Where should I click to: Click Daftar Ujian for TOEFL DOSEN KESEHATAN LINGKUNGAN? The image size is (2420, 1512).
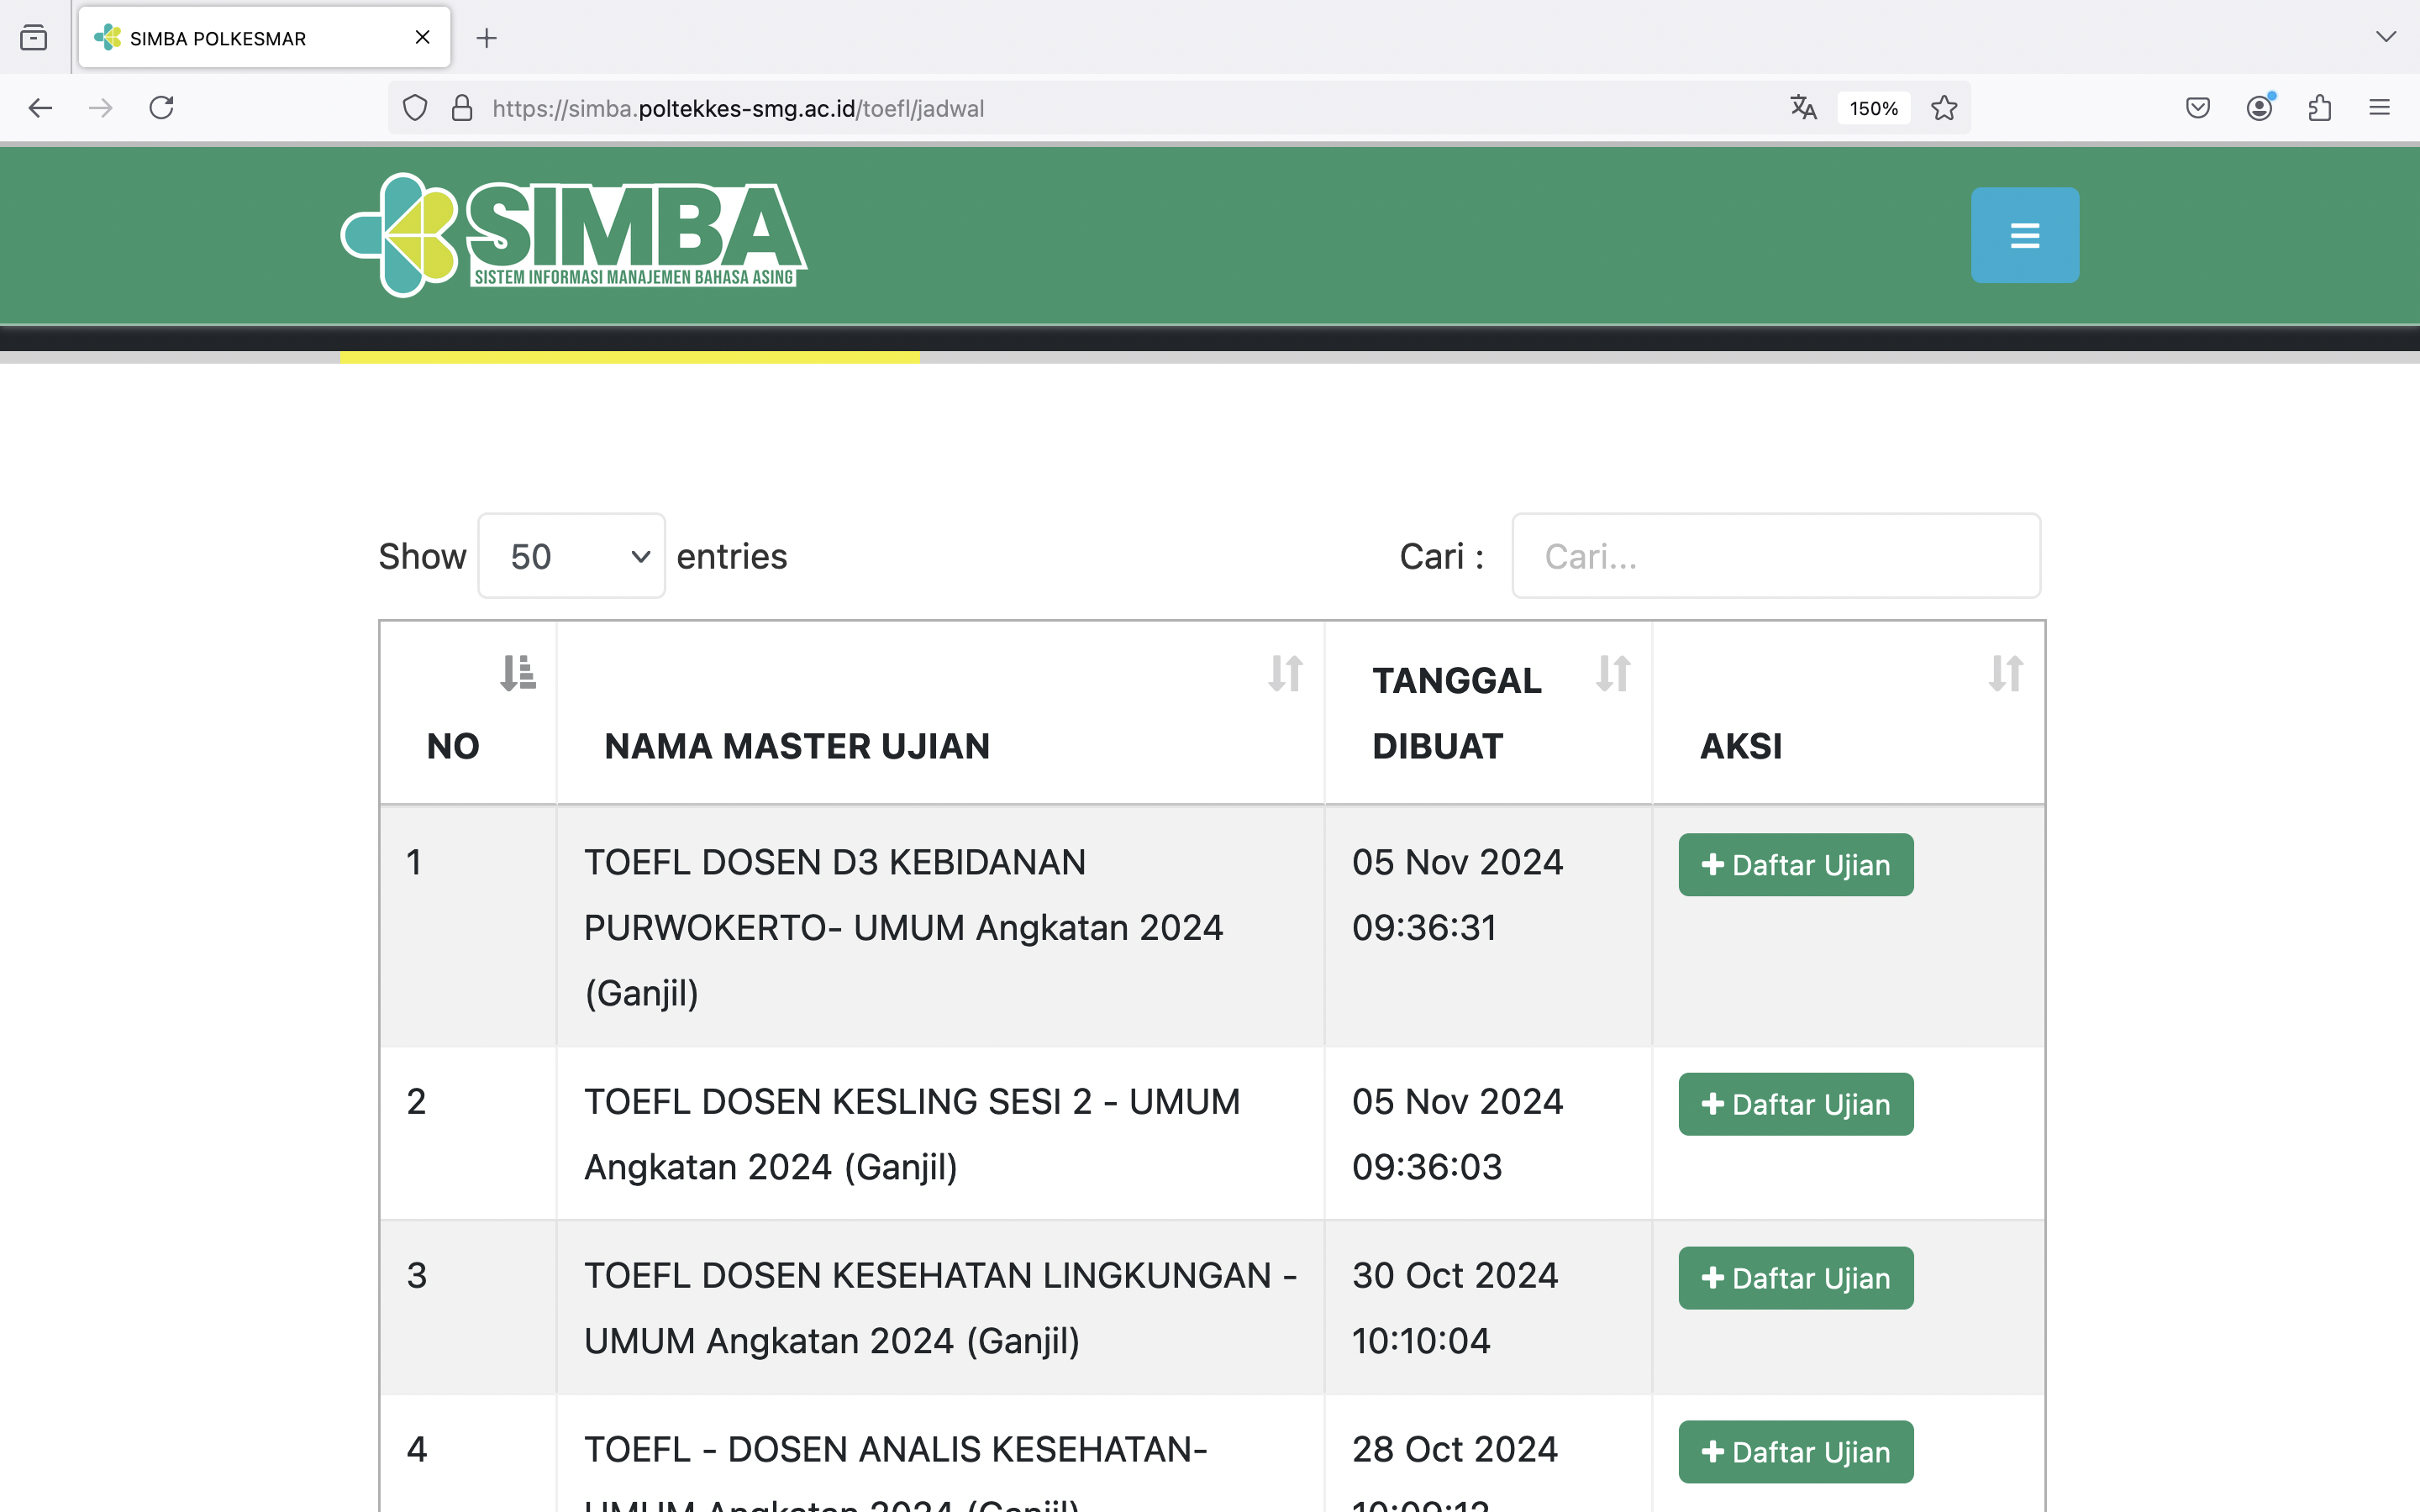pos(1796,1278)
